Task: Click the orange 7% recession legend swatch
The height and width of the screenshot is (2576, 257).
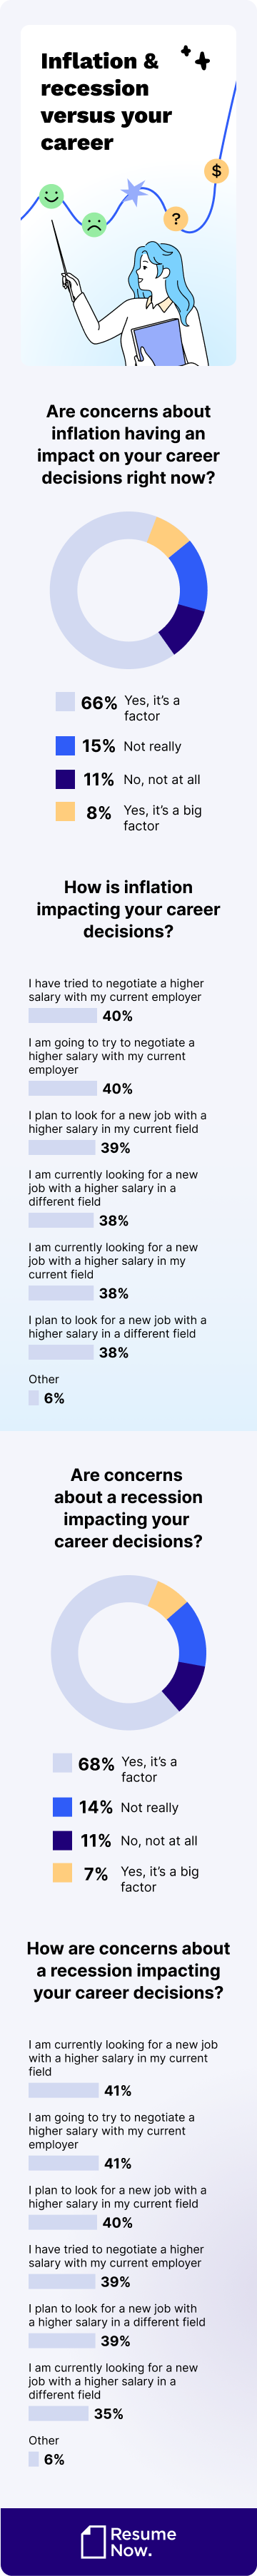Action: click(62, 1873)
